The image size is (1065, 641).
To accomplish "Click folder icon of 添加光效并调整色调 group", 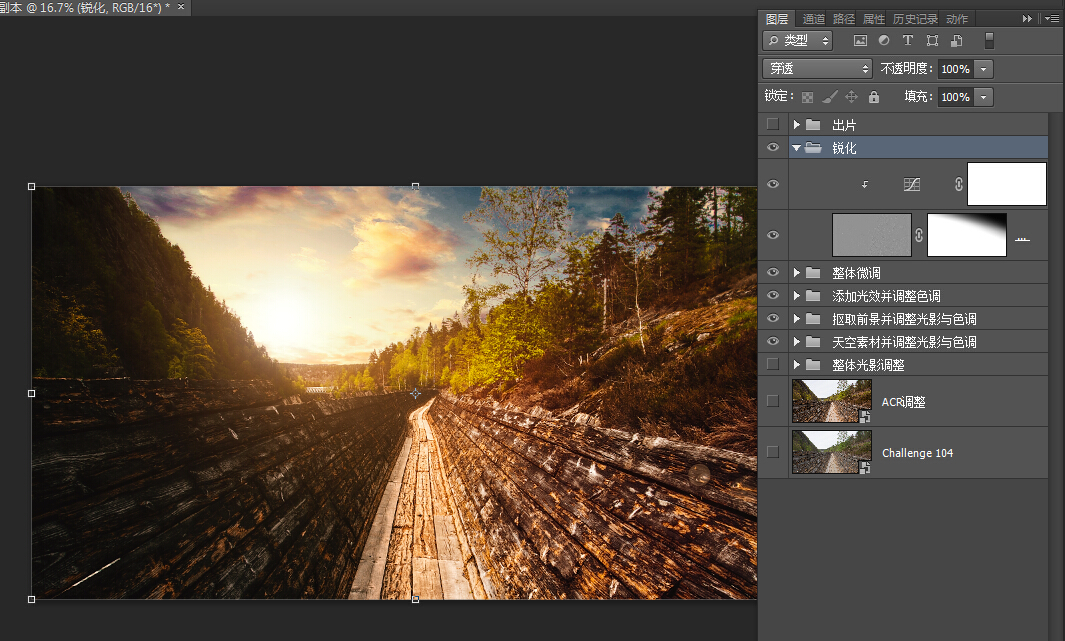I will tap(813, 296).
